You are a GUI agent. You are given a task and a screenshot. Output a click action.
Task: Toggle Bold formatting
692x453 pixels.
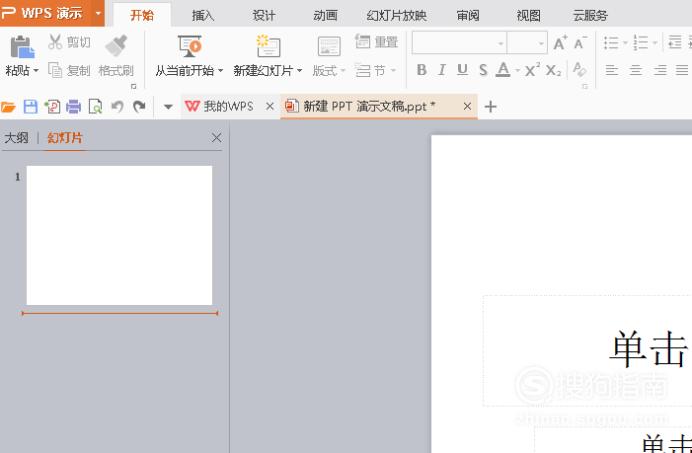click(x=421, y=70)
